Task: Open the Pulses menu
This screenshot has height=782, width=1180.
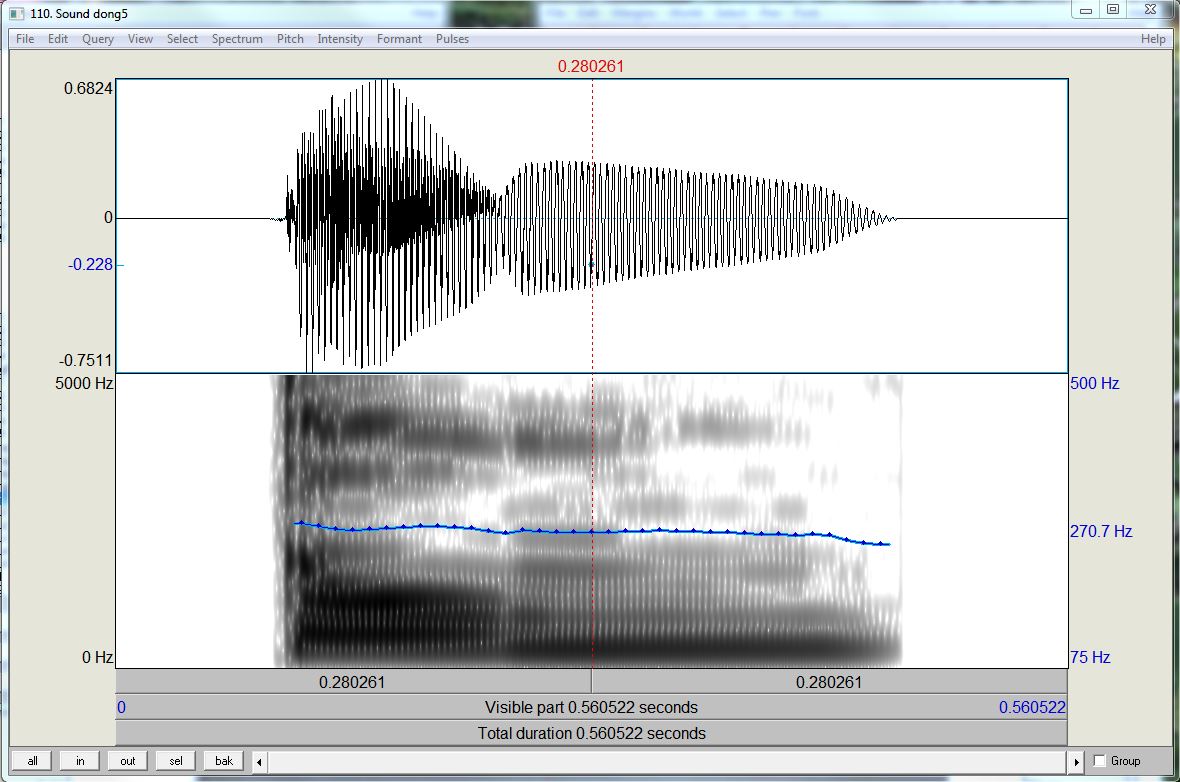Action: [452, 39]
